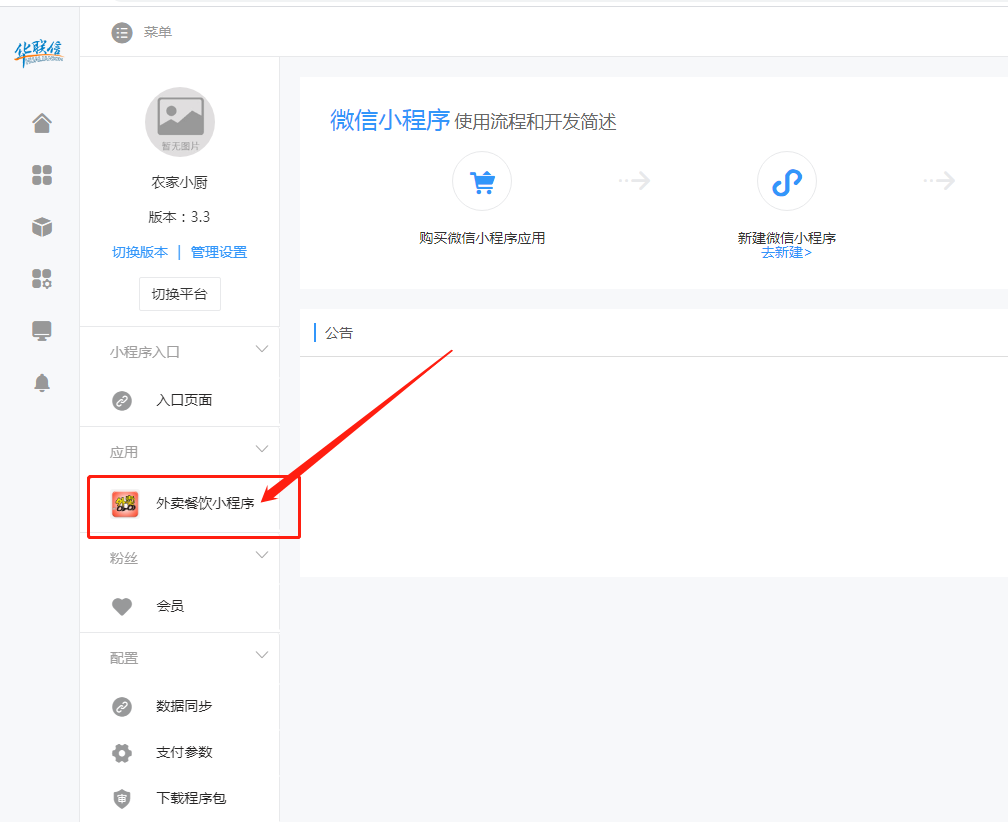Open the grid-with-gear settings icon
1008x822 pixels.
coord(42,279)
